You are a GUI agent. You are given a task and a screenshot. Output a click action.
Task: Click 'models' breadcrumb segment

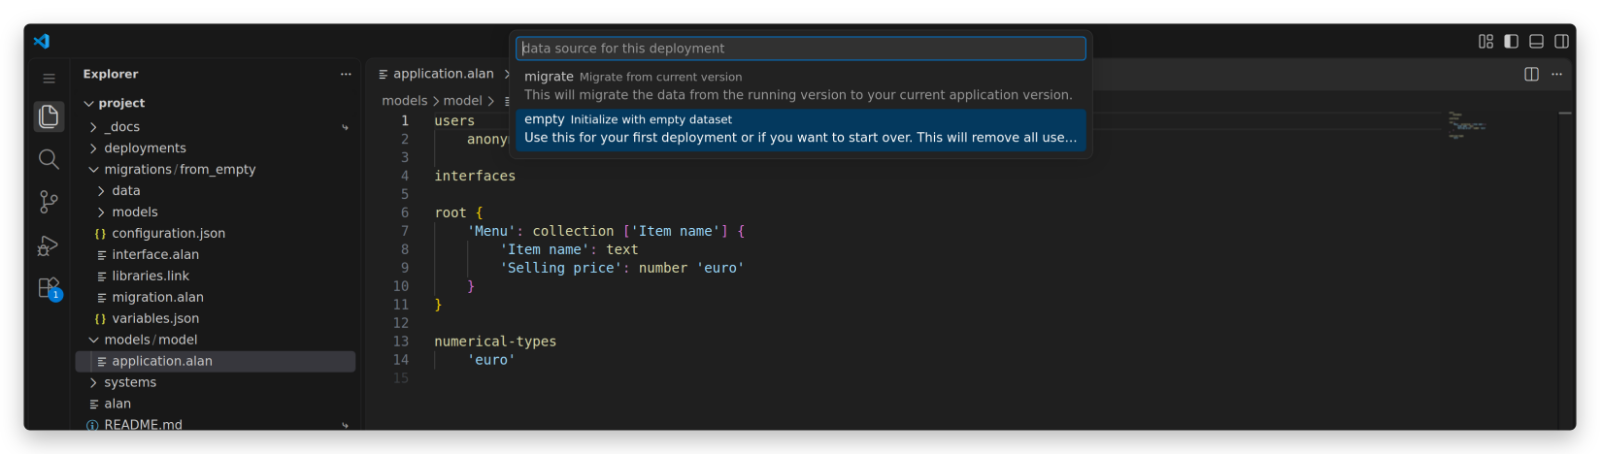(x=404, y=101)
